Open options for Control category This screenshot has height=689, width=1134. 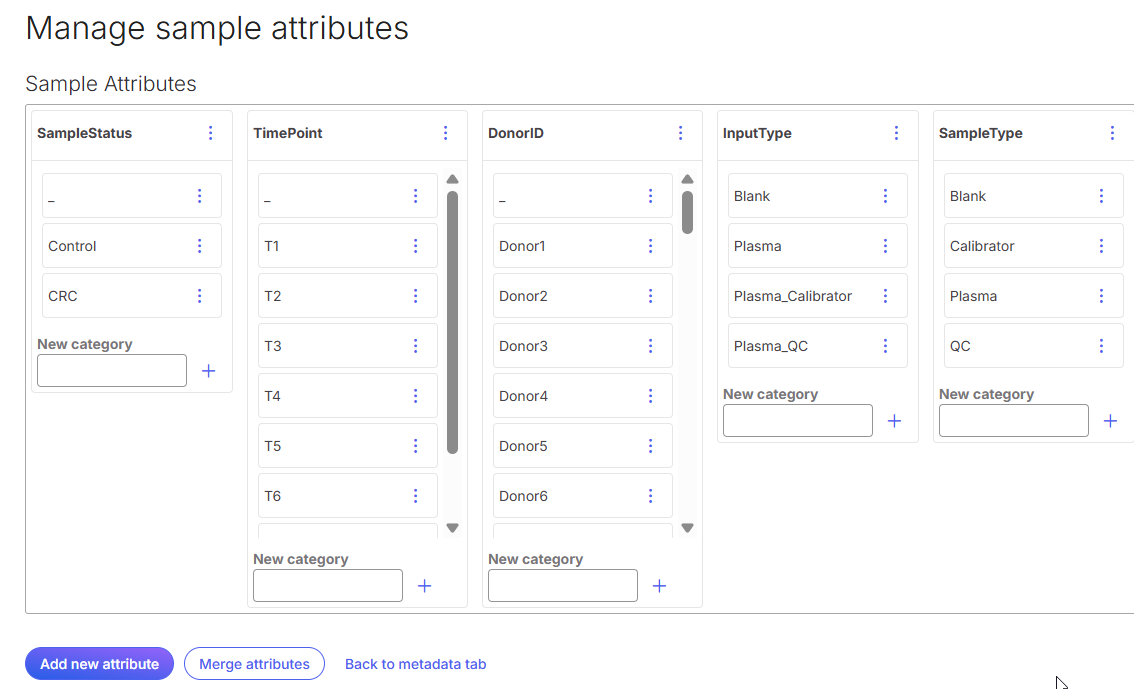tap(199, 246)
